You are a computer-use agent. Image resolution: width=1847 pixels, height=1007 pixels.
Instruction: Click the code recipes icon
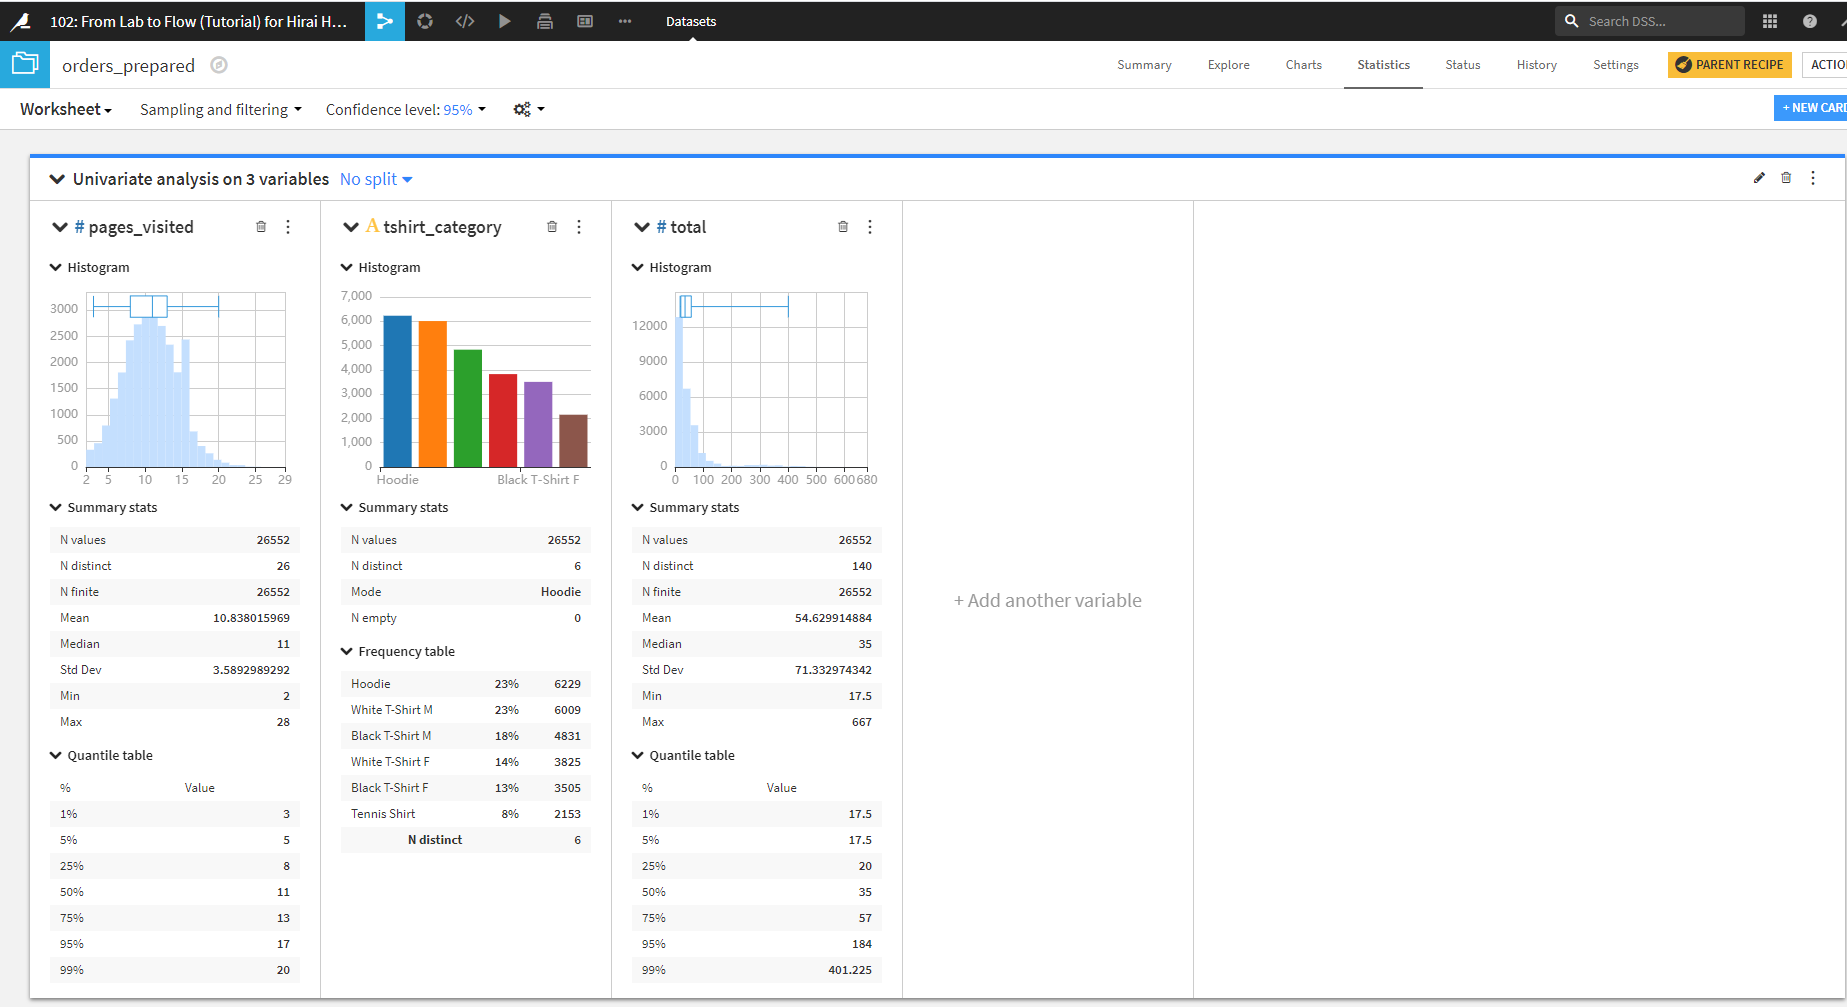coord(465,21)
